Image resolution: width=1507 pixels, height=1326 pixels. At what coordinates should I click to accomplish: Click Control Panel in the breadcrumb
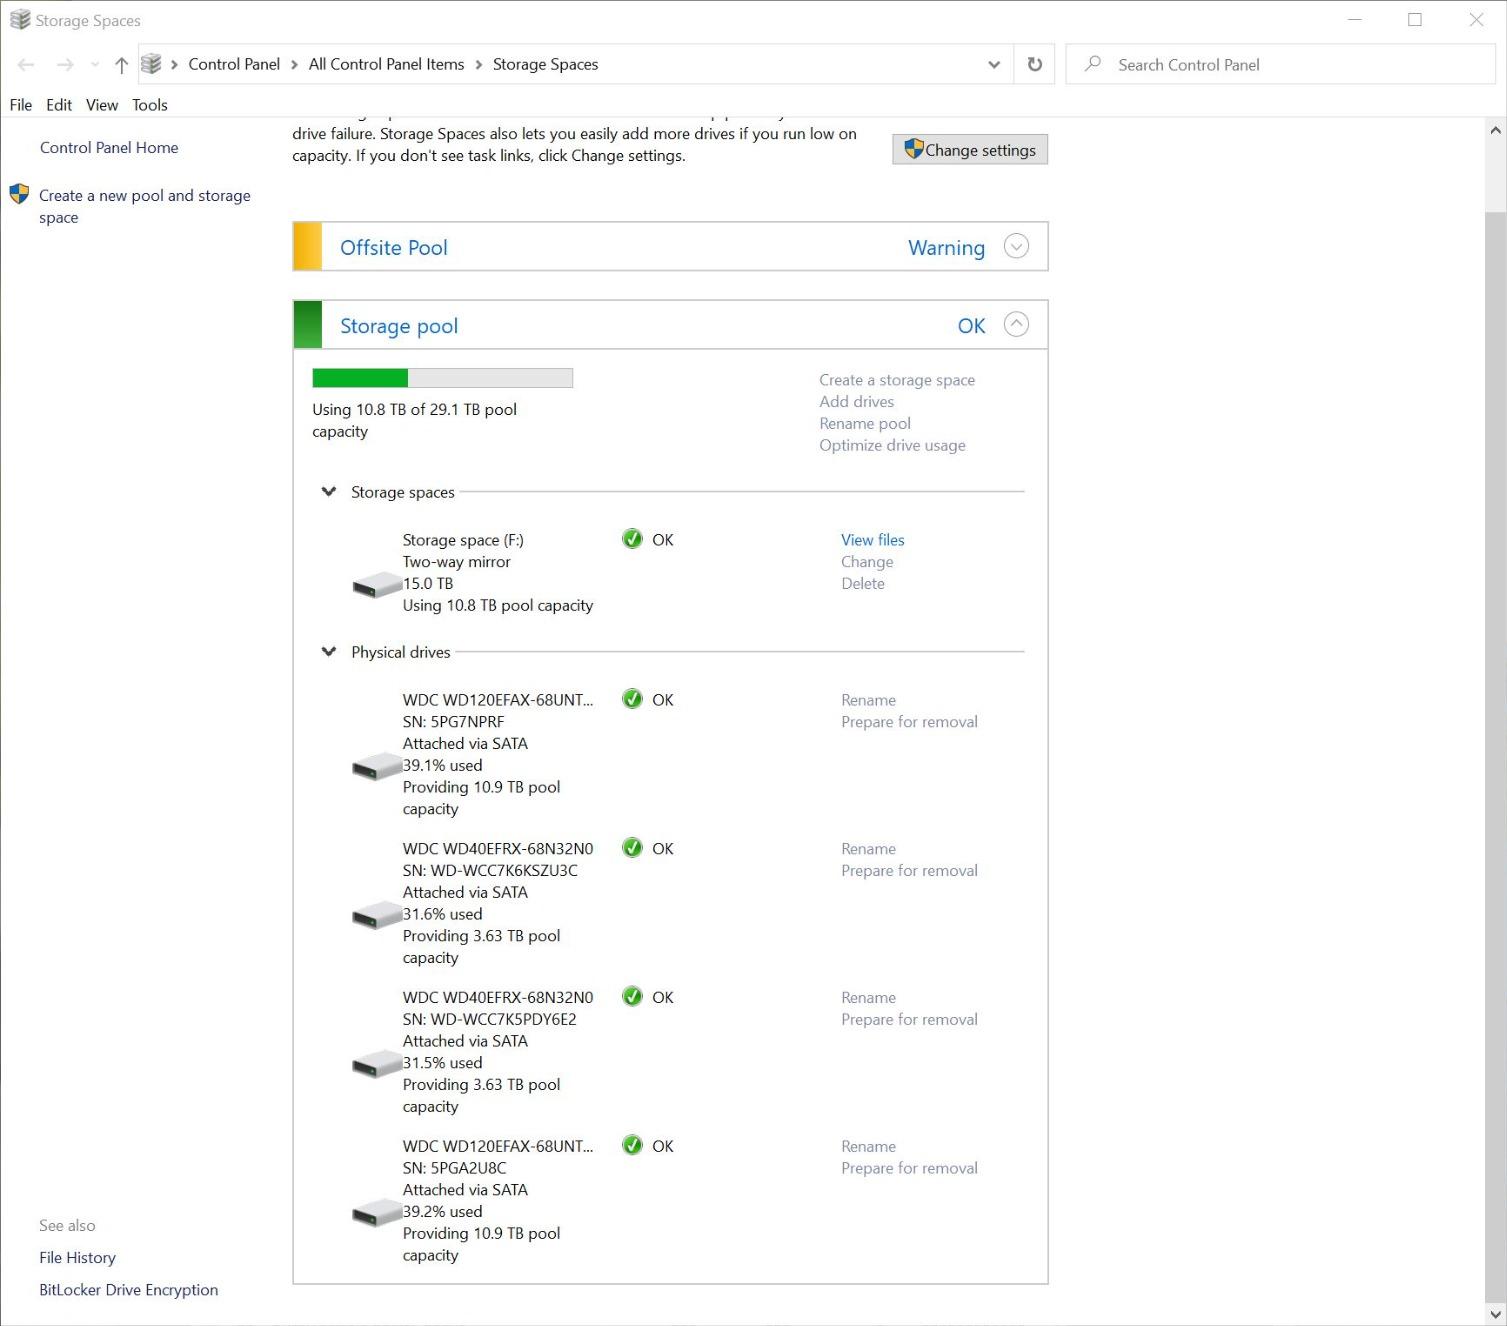pyautogui.click(x=234, y=64)
